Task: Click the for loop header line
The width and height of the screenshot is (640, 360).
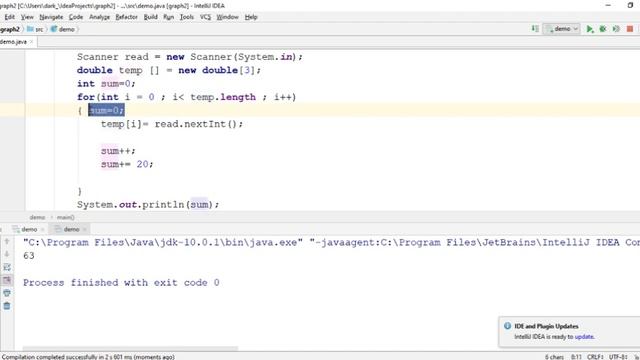Action: click(x=187, y=97)
